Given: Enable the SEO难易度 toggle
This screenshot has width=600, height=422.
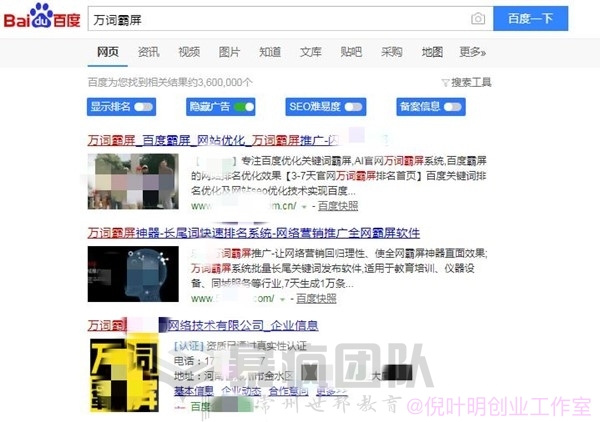Looking at the screenshot, I should pyautogui.click(x=353, y=107).
